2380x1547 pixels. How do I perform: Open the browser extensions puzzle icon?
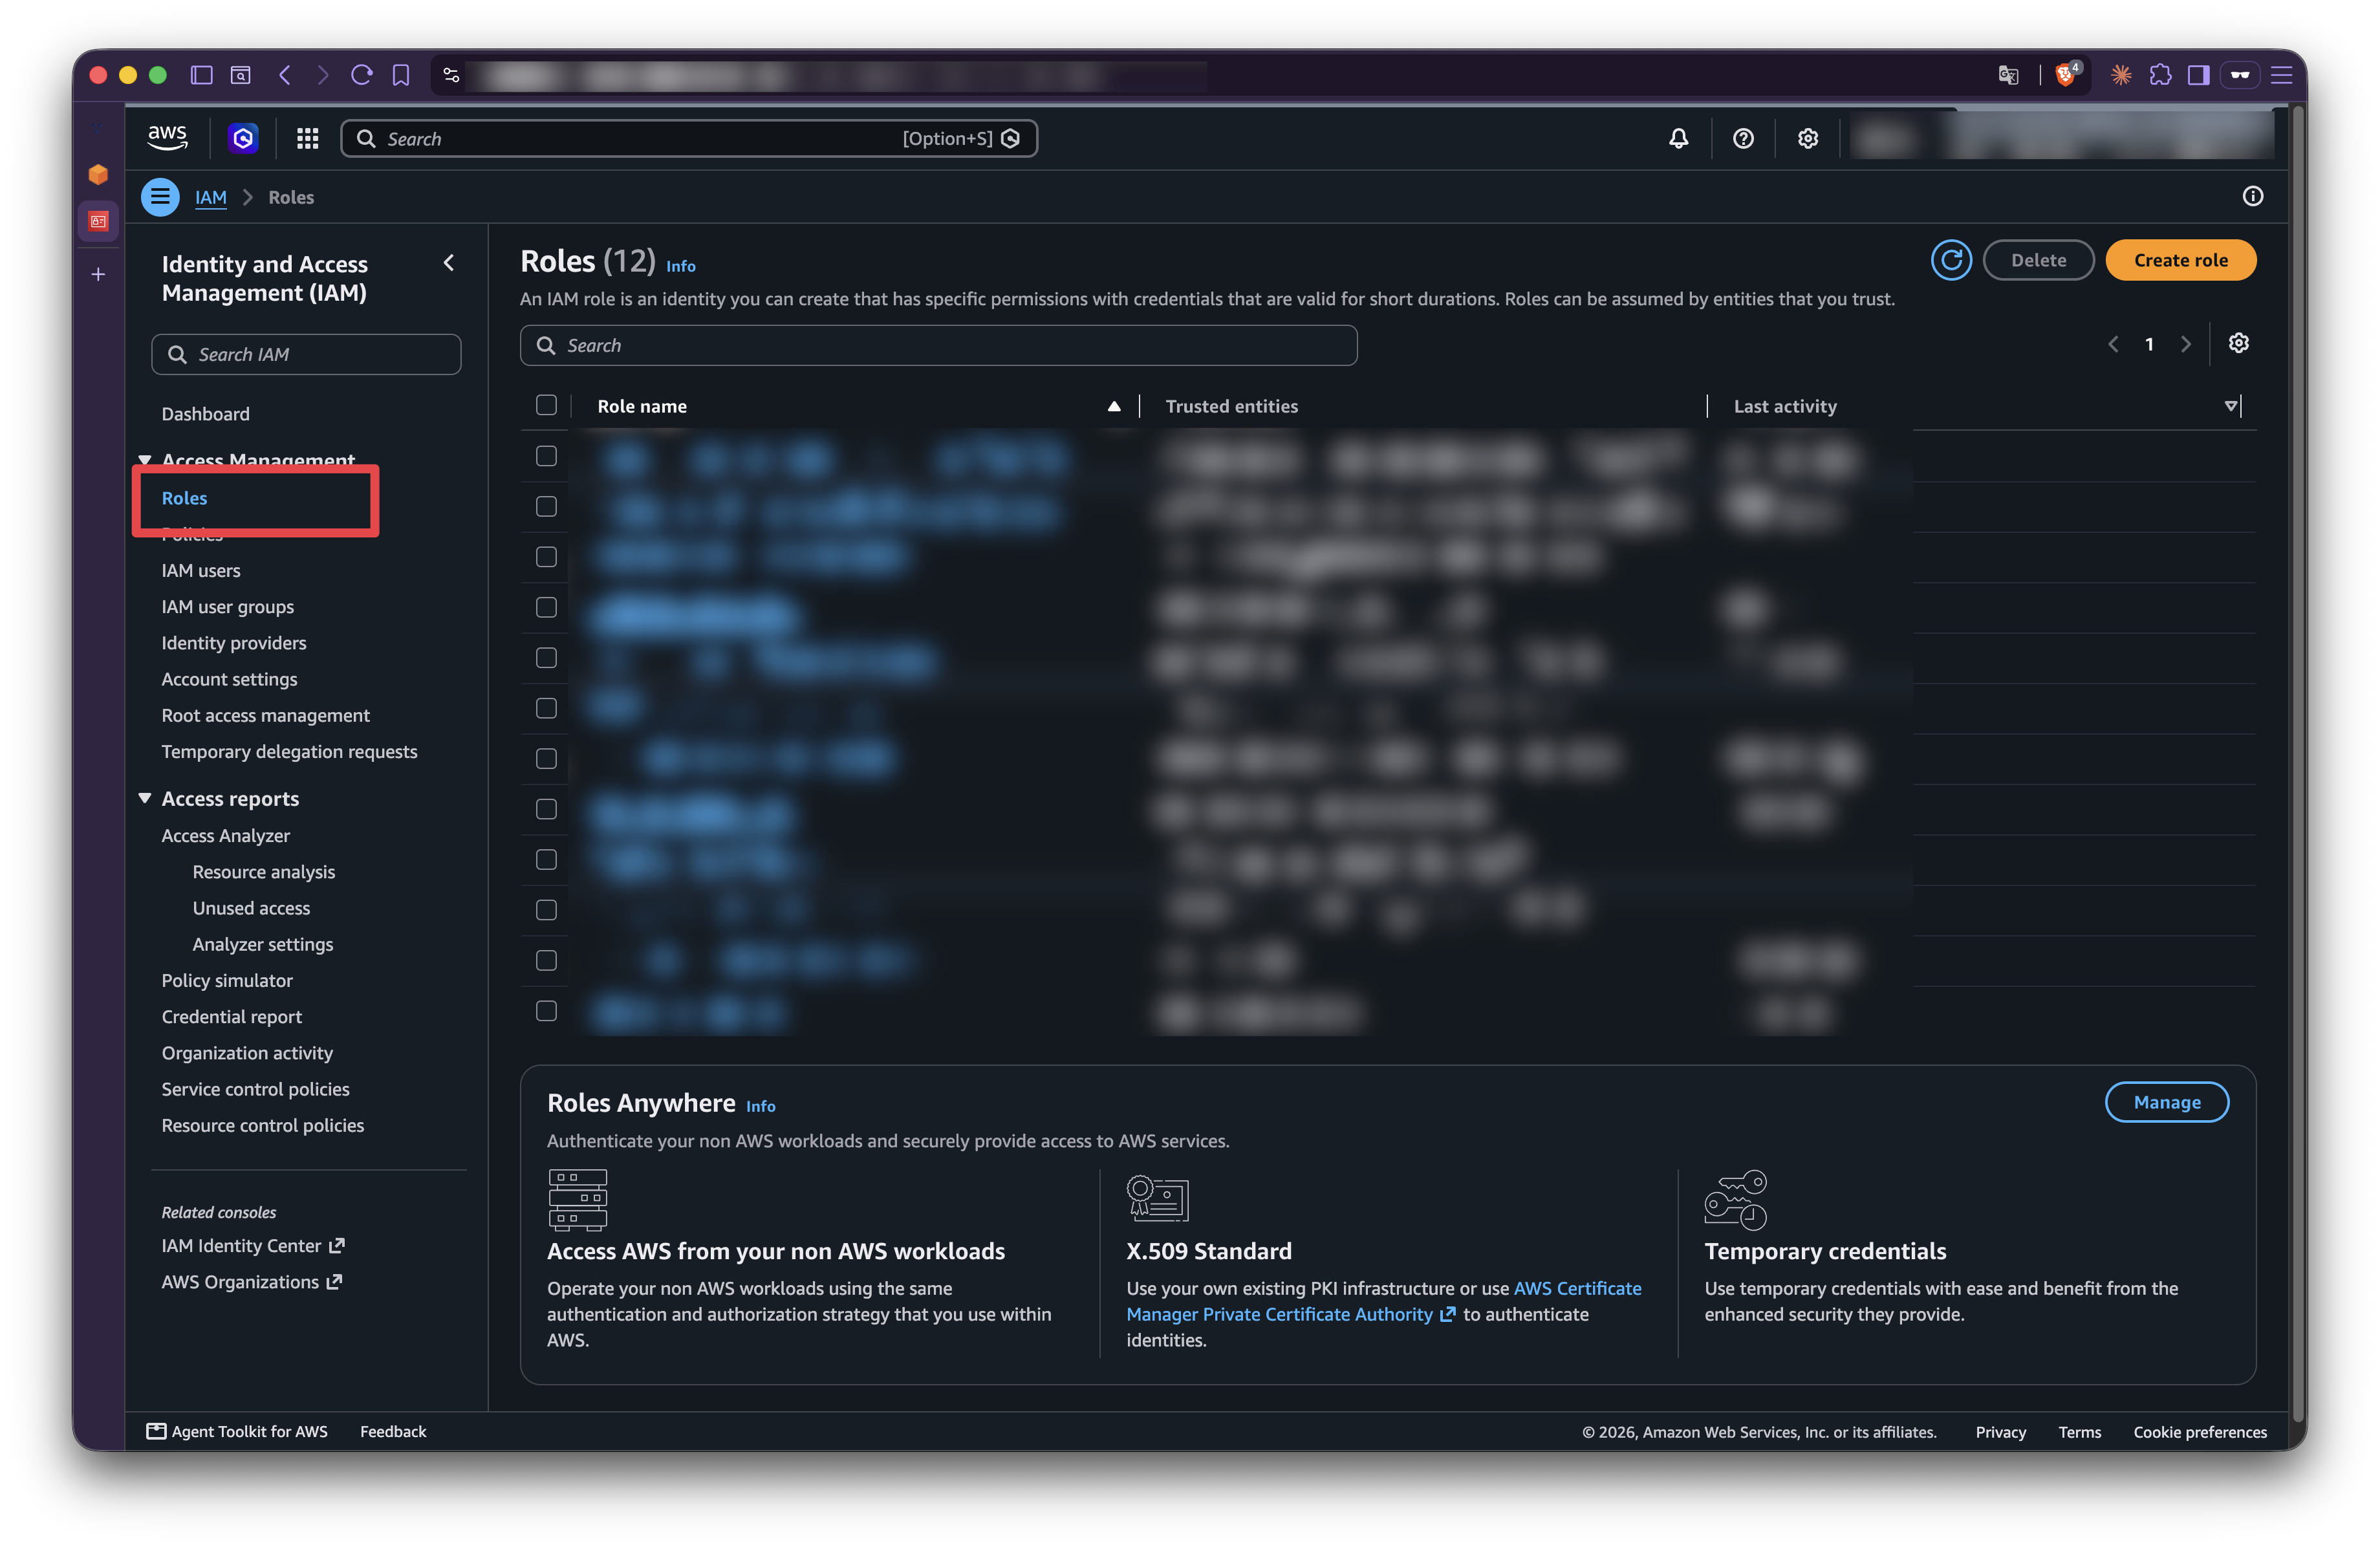tap(2160, 75)
